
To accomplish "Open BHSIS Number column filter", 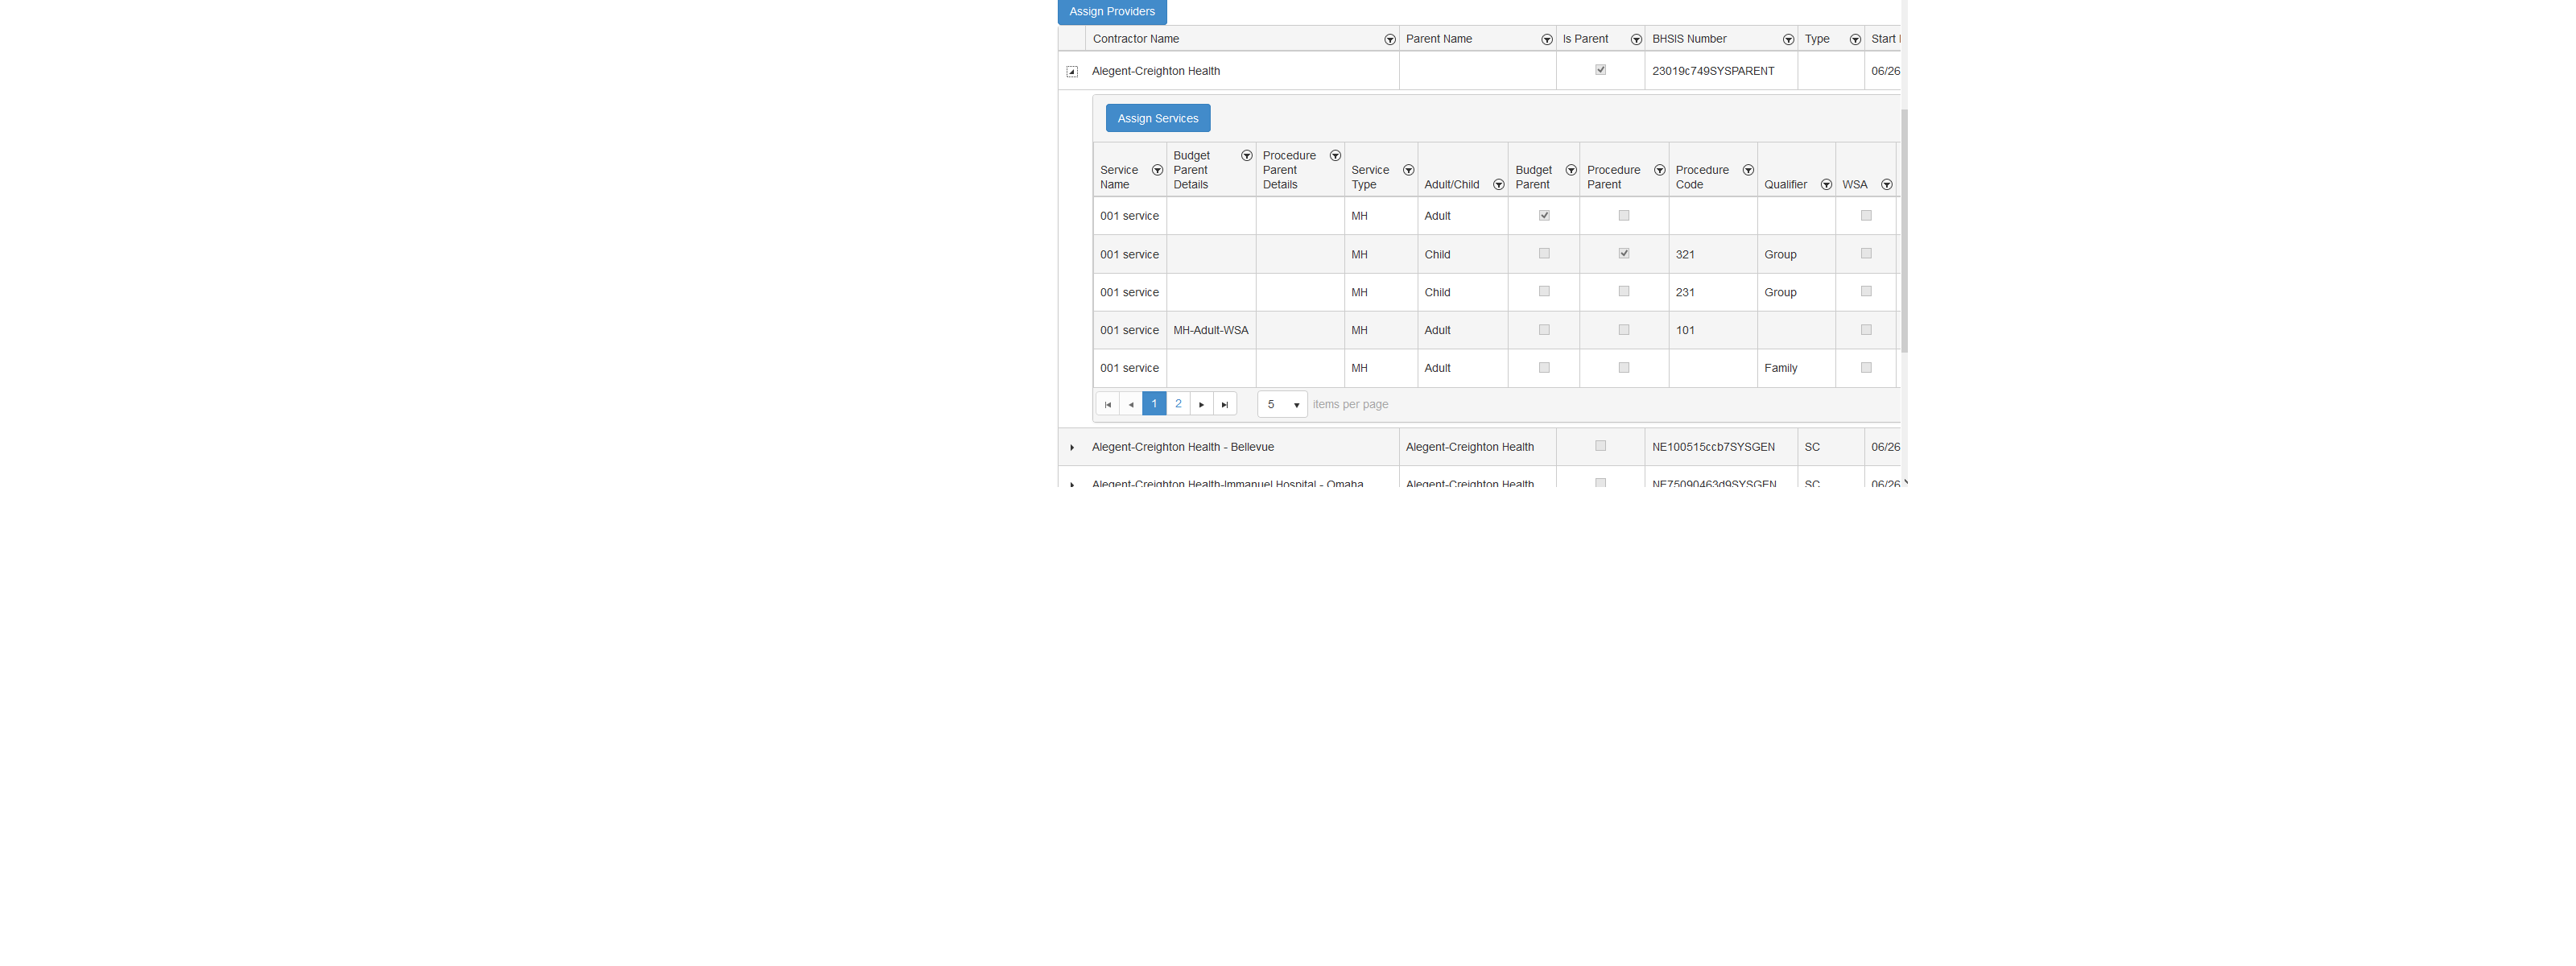I will pos(1788,40).
